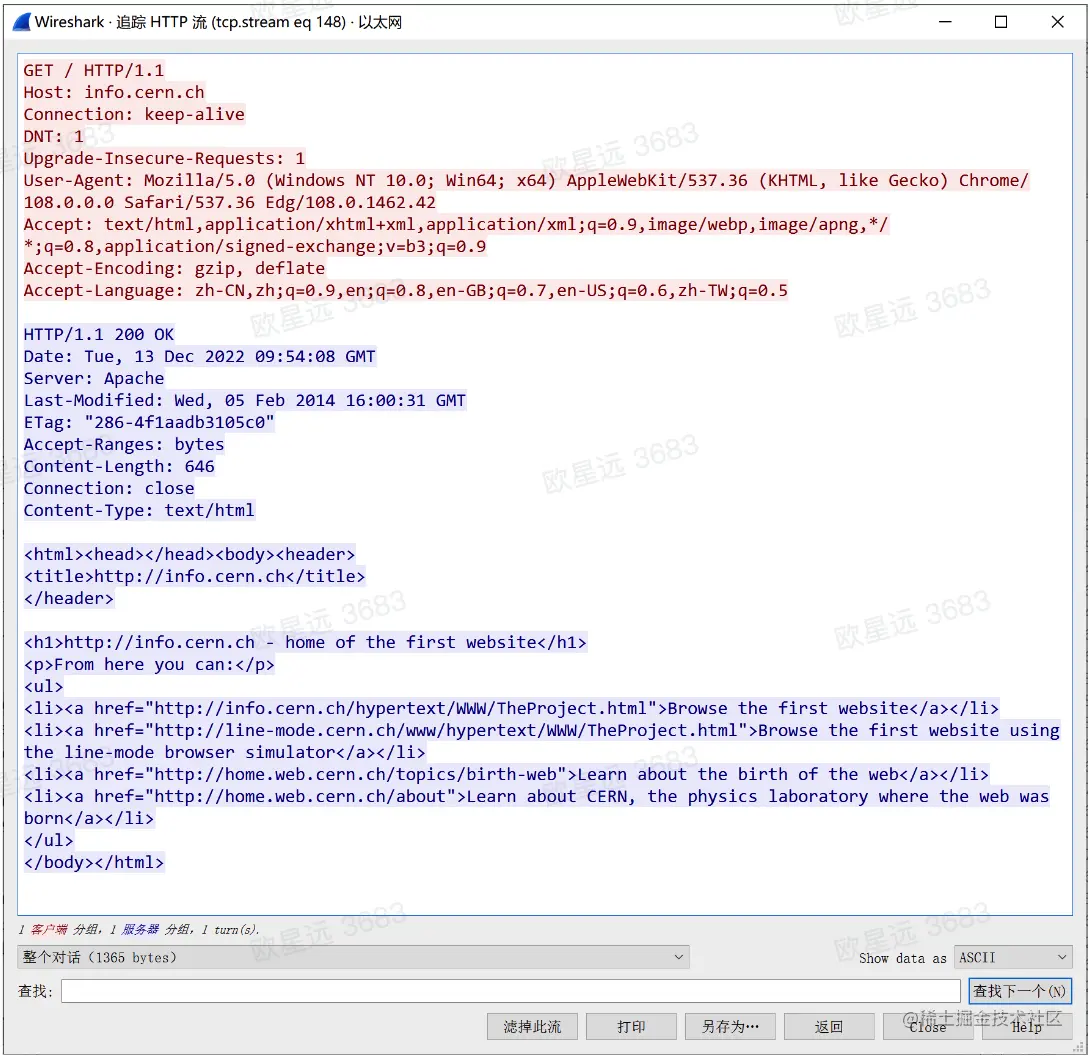Click the 'Host: info.cern.ch' header line
This screenshot has height=1056, width=1090.
pyautogui.click(x=114, y=92)
